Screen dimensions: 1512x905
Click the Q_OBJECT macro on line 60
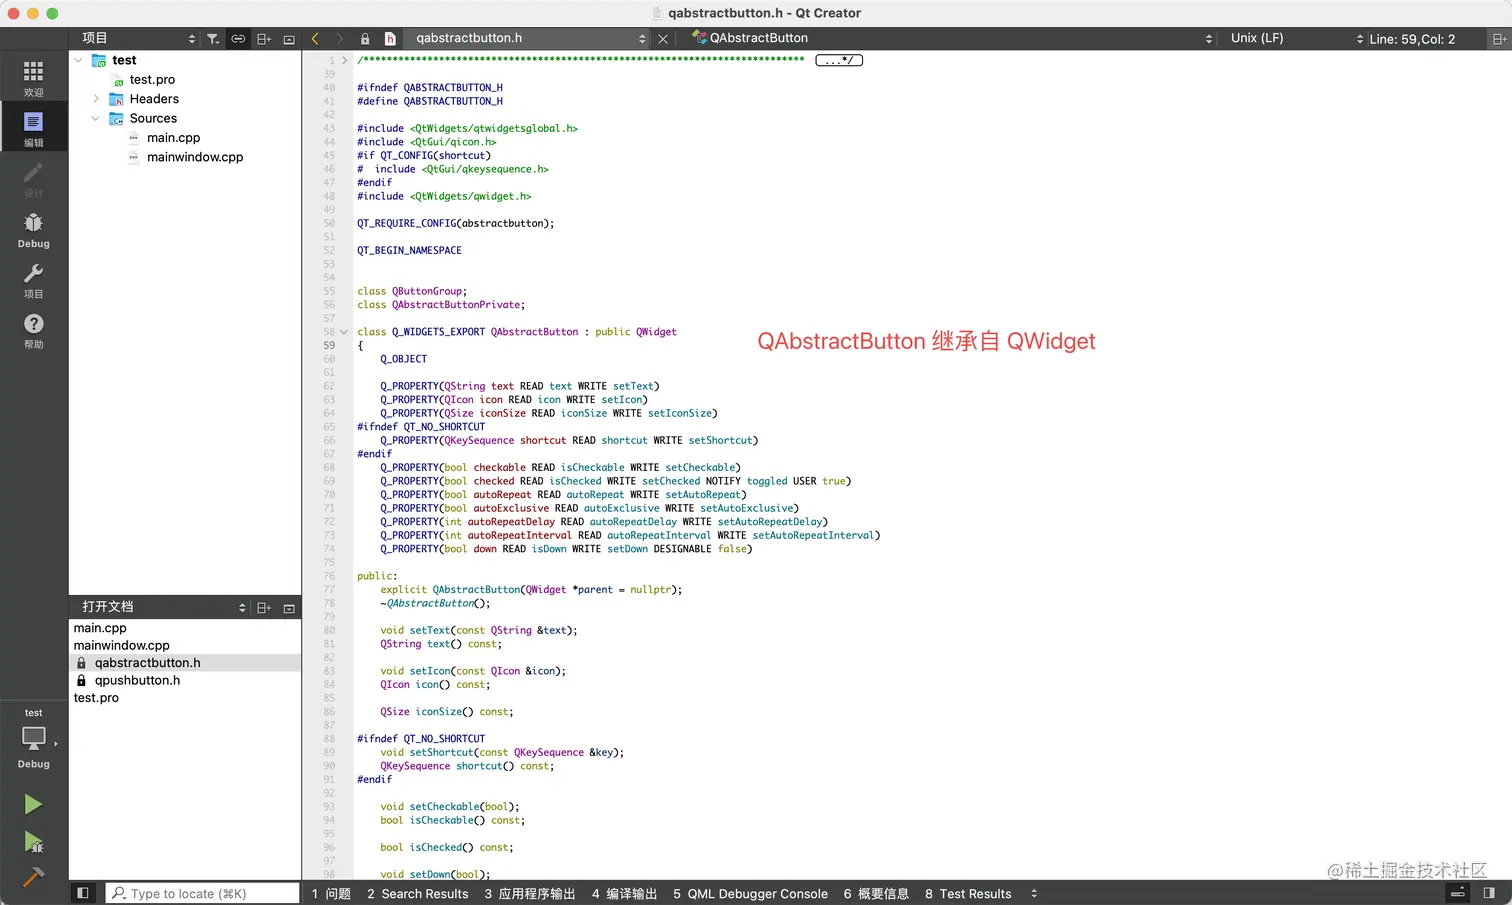tap(403, 359)
